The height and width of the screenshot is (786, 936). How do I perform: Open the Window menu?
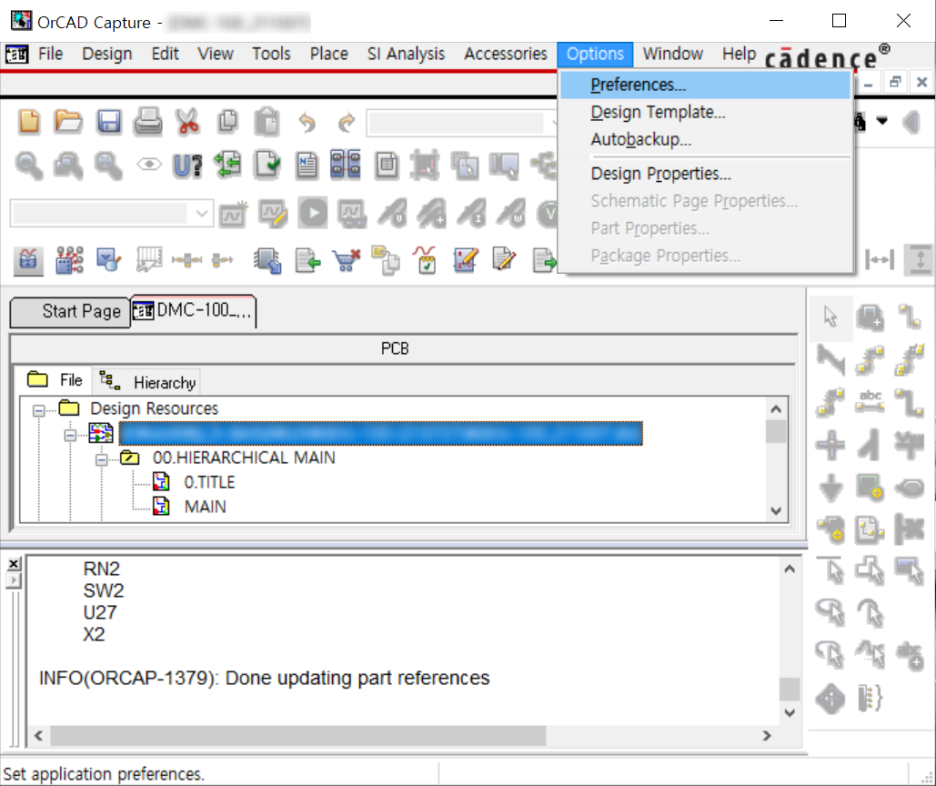[673, 54]
